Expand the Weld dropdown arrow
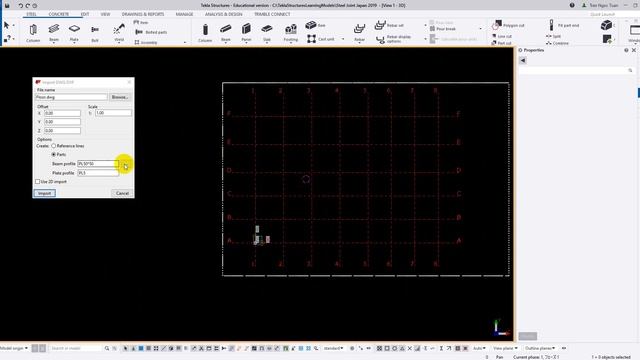The height and width of the screenshot is (360, 640). click(x=119, y=43)
